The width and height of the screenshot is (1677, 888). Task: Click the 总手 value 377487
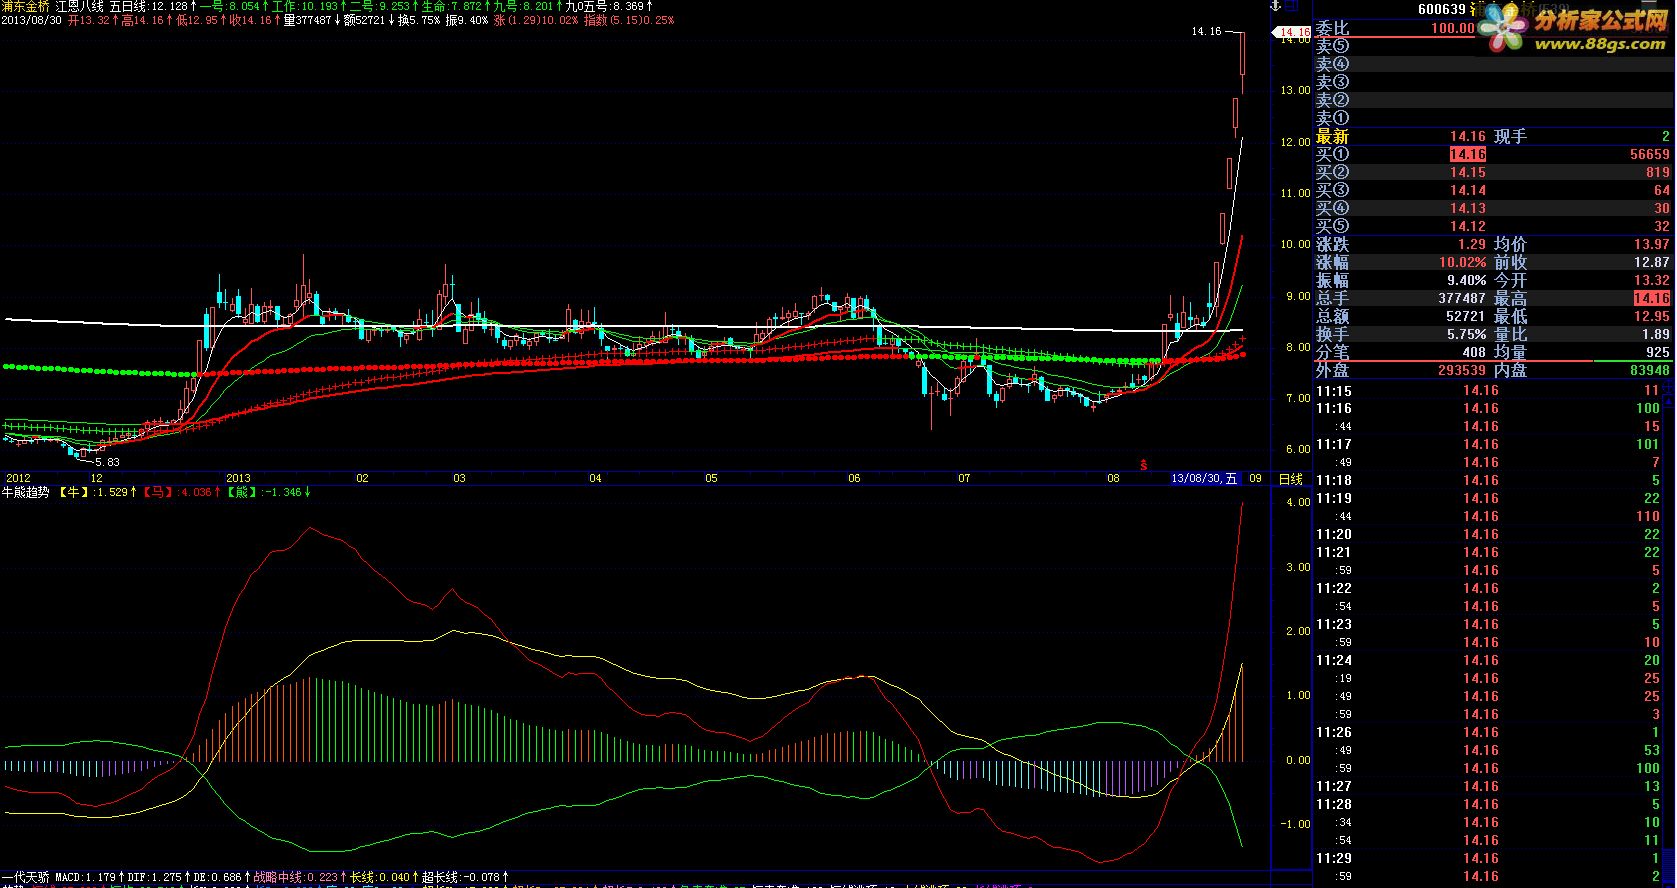(1462, 298)
